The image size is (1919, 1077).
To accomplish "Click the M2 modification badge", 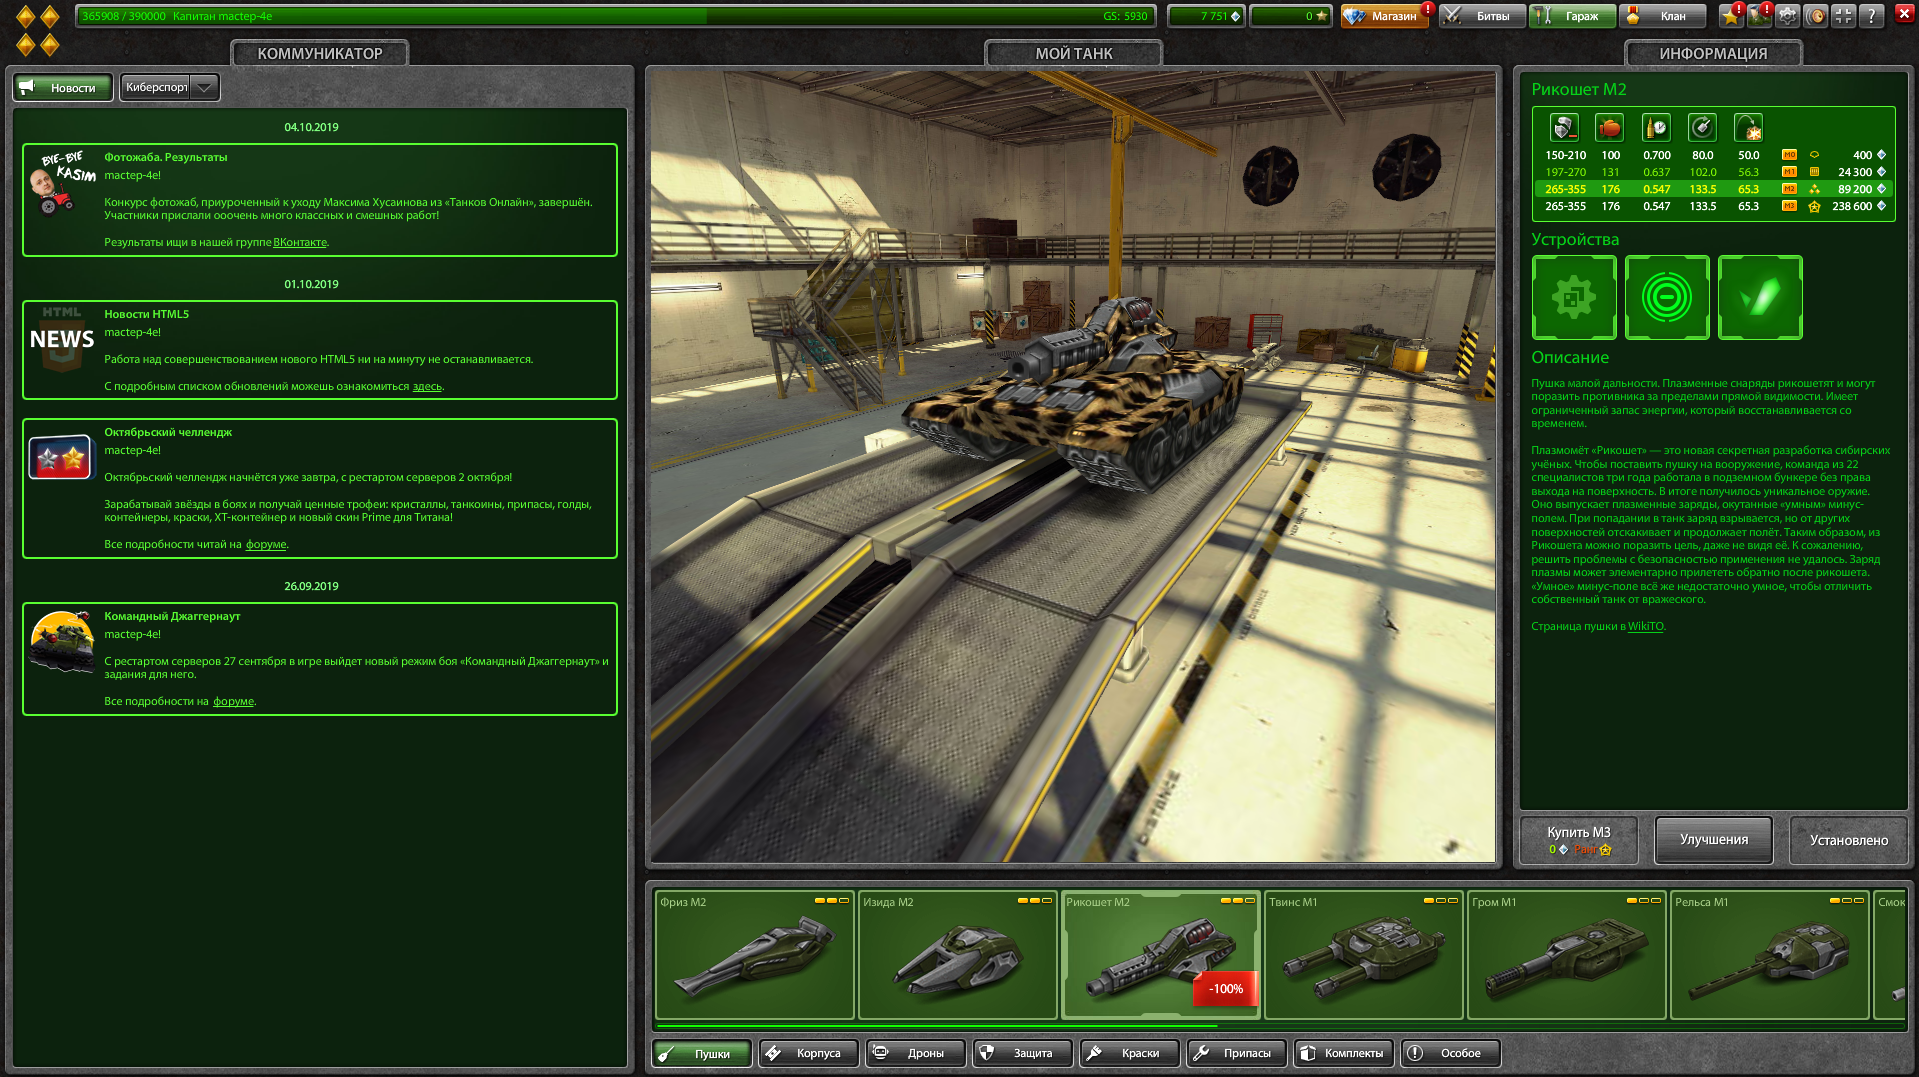I will pyautogui.click(x=1789, y=189).
